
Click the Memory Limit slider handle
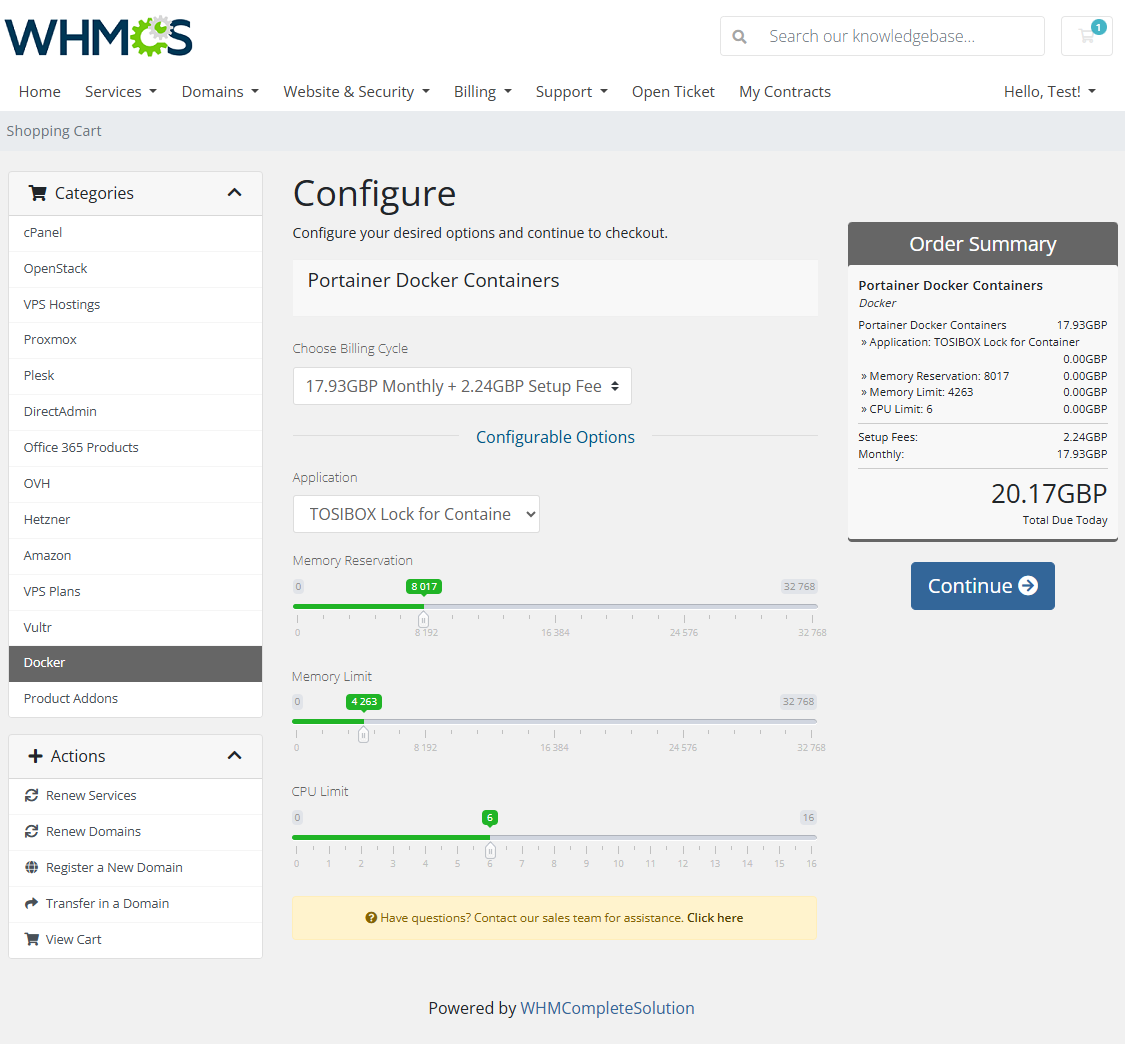click(364, 734)
